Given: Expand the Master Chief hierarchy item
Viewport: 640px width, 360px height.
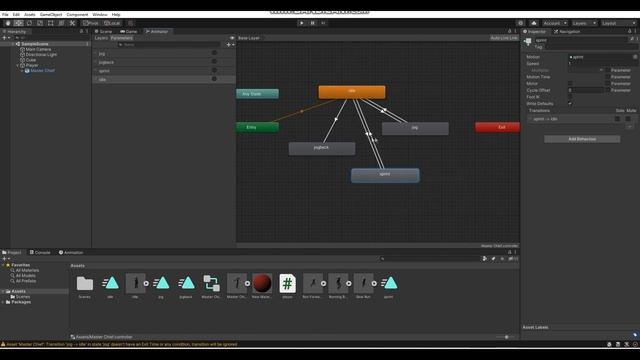Looking at the screenshot, I should click(x=22, y=71).
